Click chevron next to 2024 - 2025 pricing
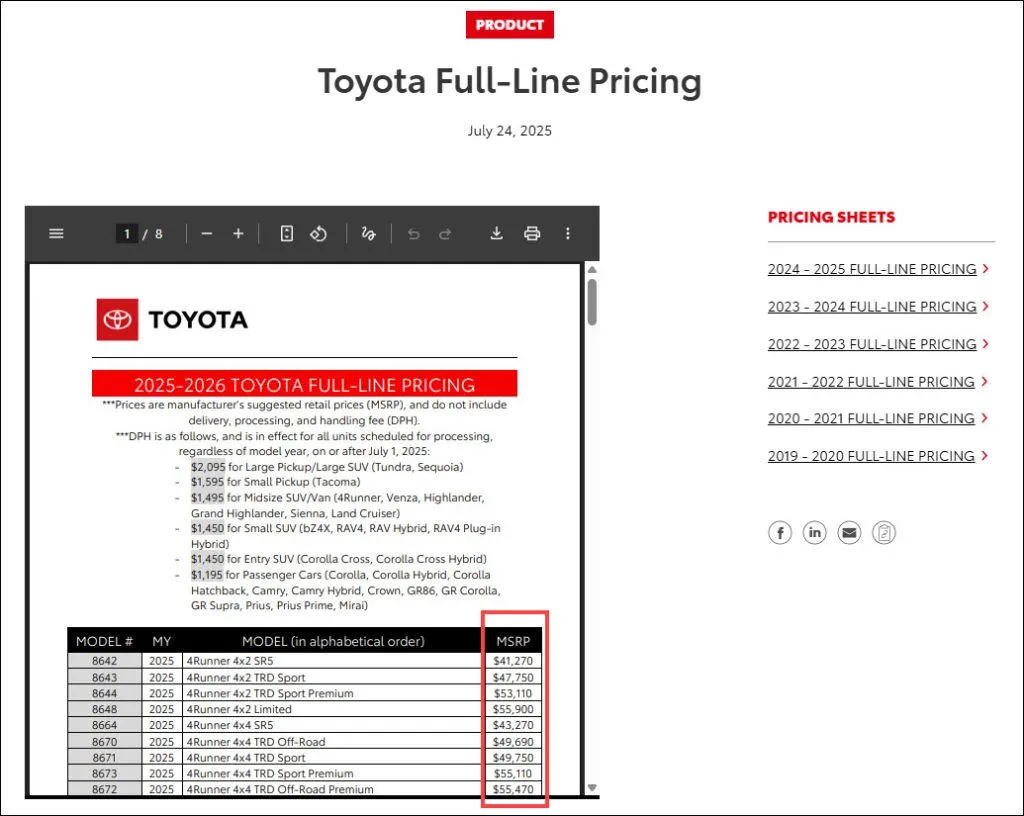The height and width of the screenshot is (816, 1024). pyautogui.click(x=985, y=268)
